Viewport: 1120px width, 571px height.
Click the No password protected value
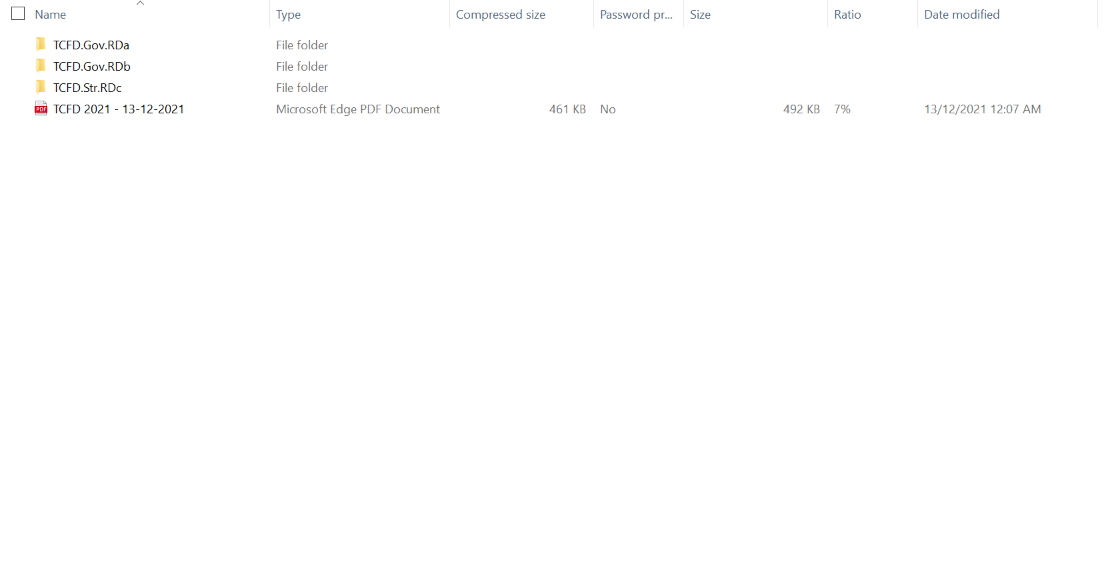coord(608,109)
